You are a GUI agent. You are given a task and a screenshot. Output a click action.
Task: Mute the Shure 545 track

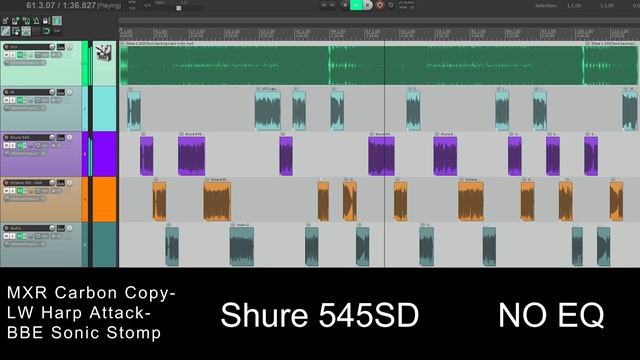coord(6,145)
